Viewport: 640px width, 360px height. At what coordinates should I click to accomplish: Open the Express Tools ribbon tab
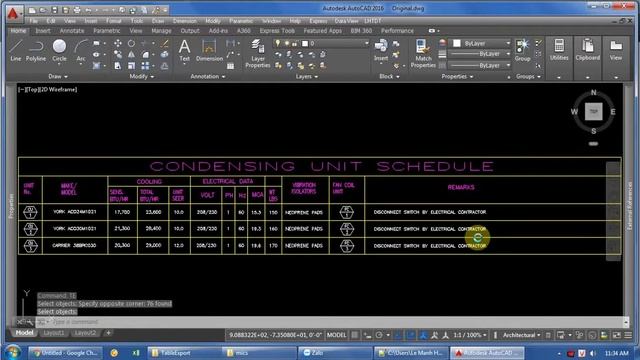click(x=277, y=31)
